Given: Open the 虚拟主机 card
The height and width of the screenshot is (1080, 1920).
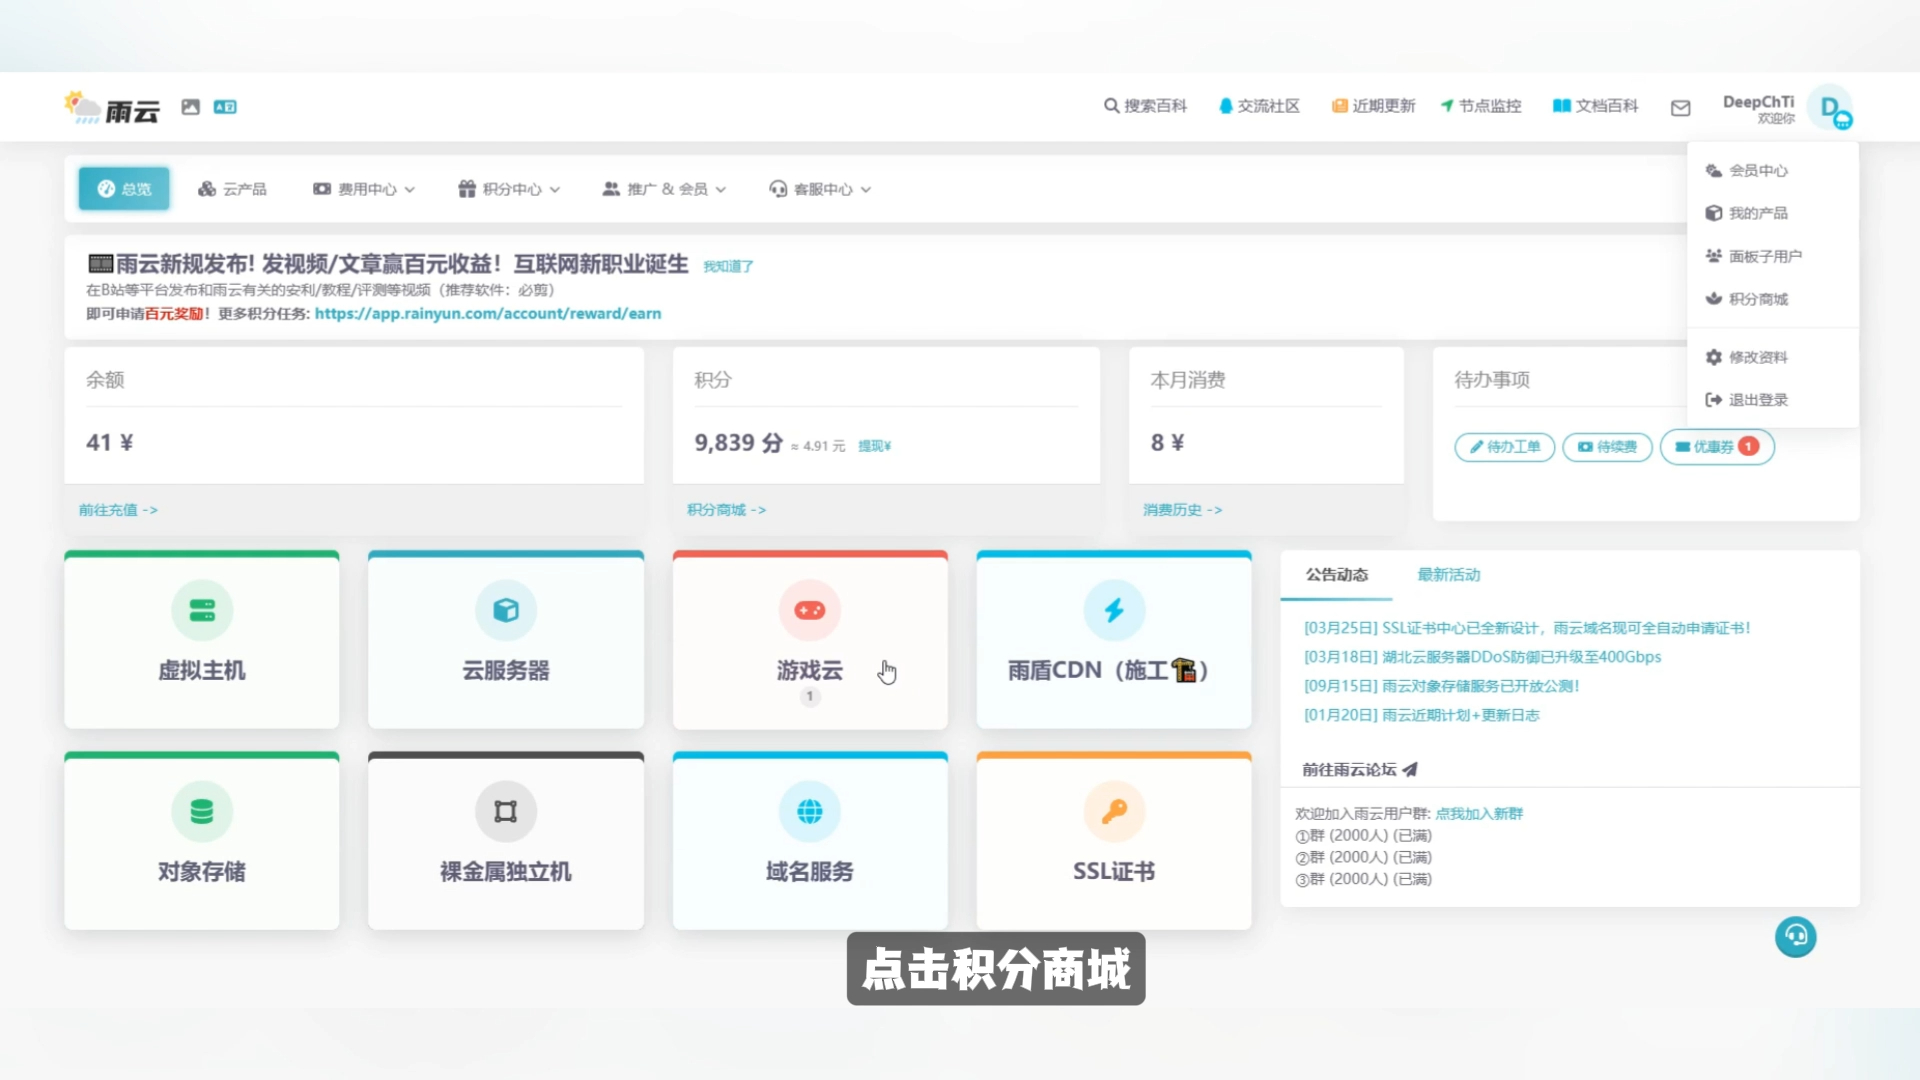Looking at the screenshot, I should tap(202, 640).
